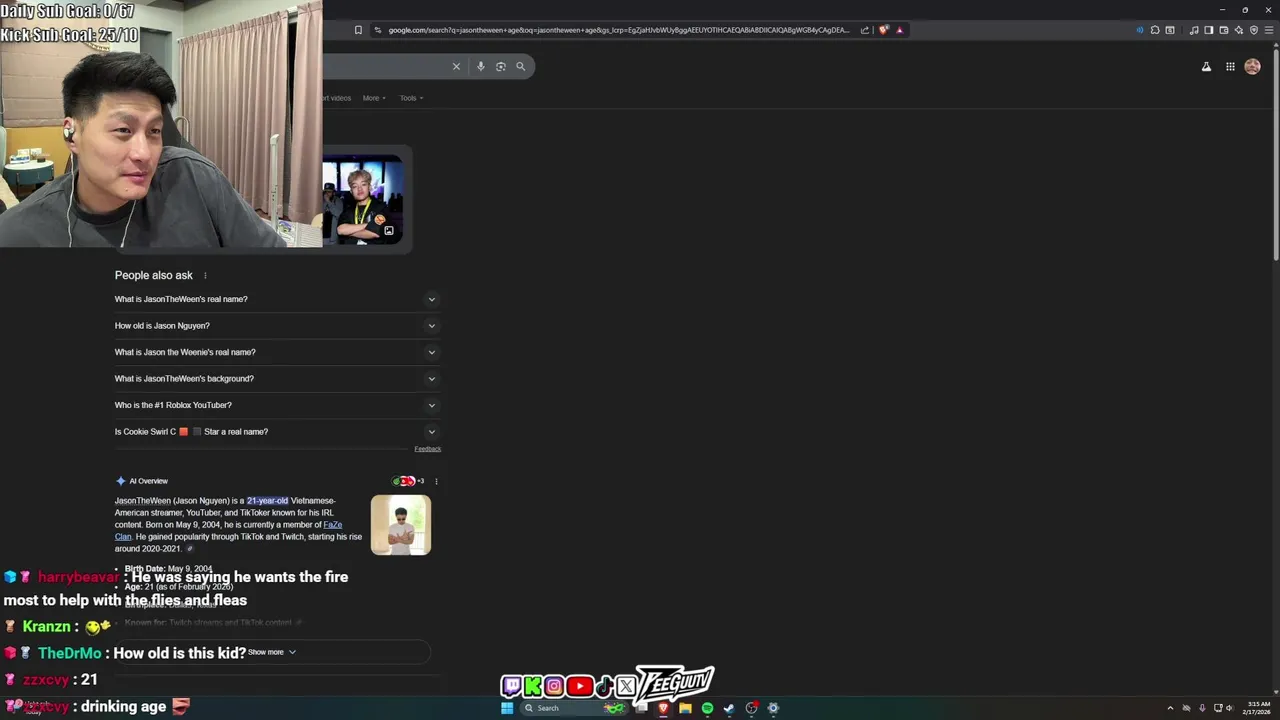This screenshot has width=1280, height=720.
Task: Open the Settings gear on the taskbar
Action: (773, 708)
